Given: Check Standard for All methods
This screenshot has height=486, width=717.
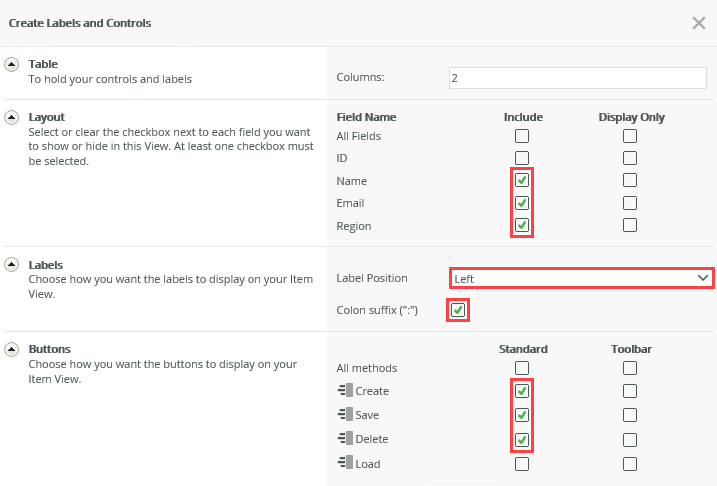Looking at the screenshot, I should (521, 368).
